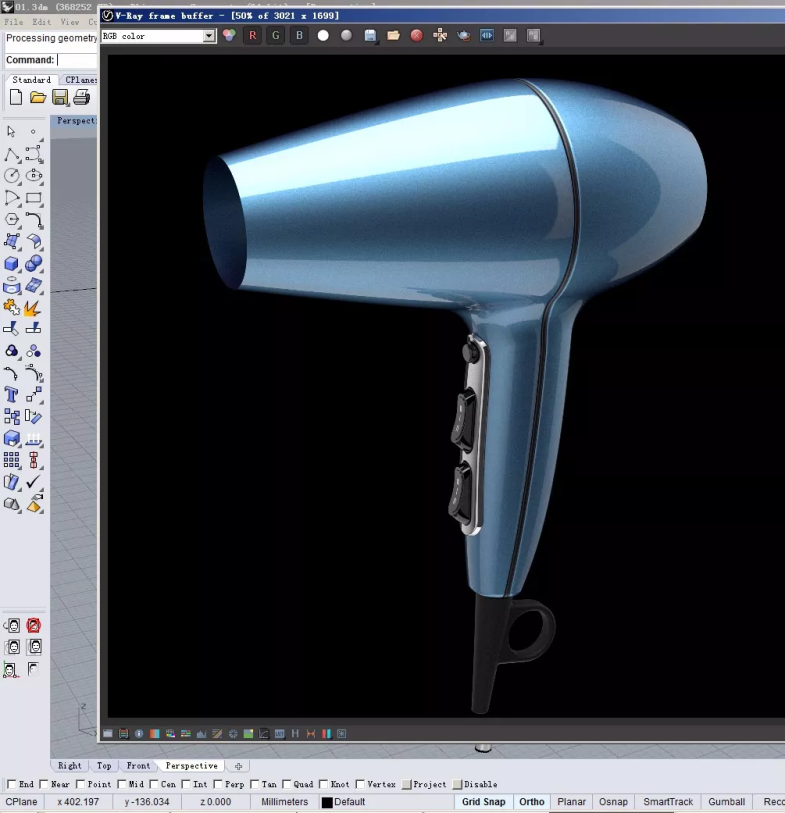Viewport: 785px width, 813px height.
Task: Enable the End object snap checkbox
Action: (12, 784)
